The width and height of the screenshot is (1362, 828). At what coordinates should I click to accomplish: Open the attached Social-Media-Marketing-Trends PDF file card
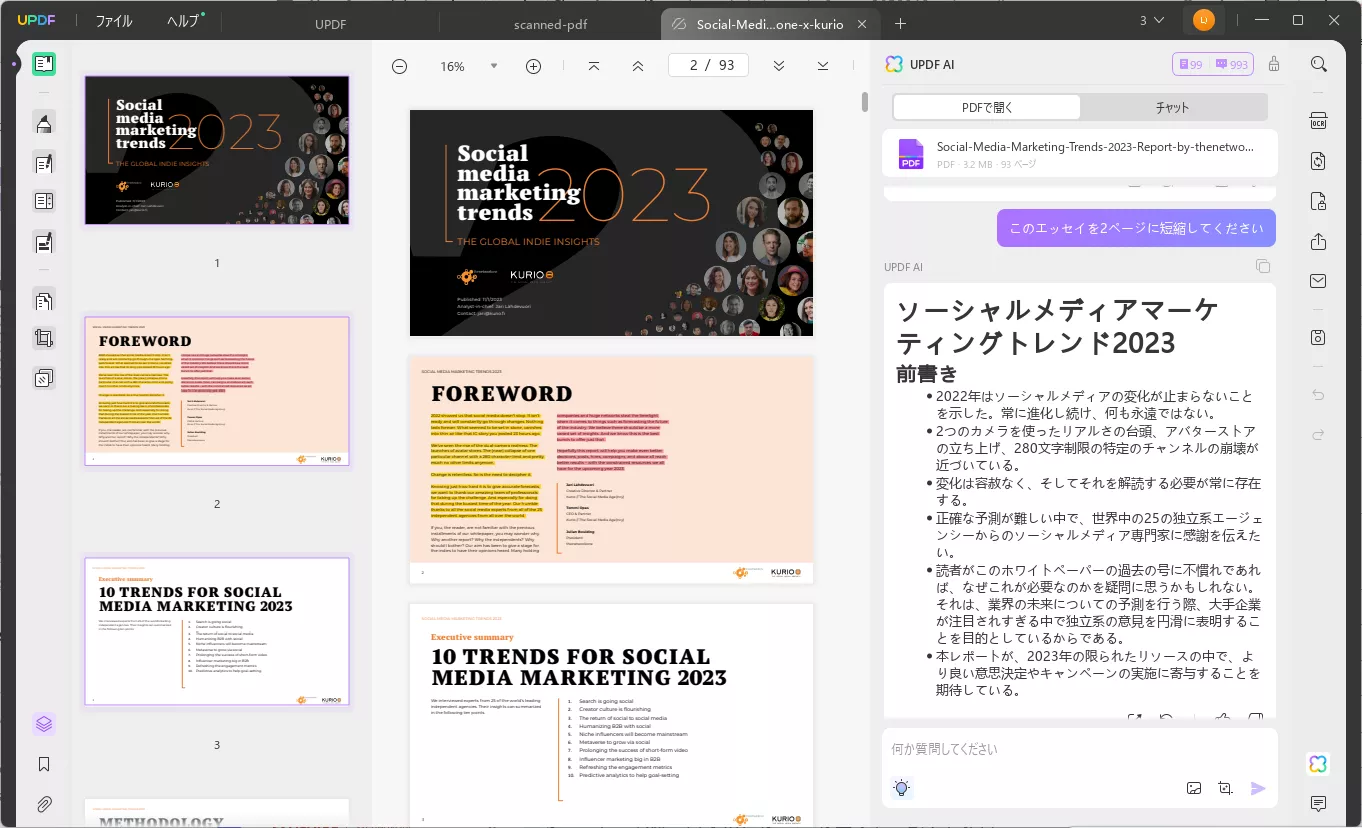(1080, 153)
